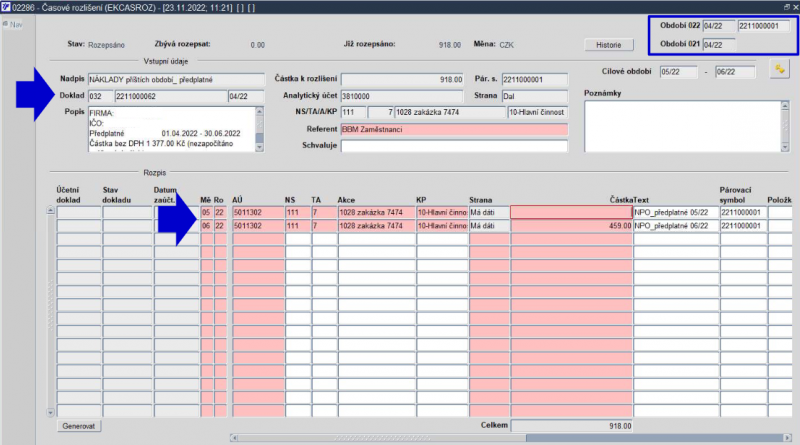Click inside the Popis text area
800x445 pixels.
(172, 129)
